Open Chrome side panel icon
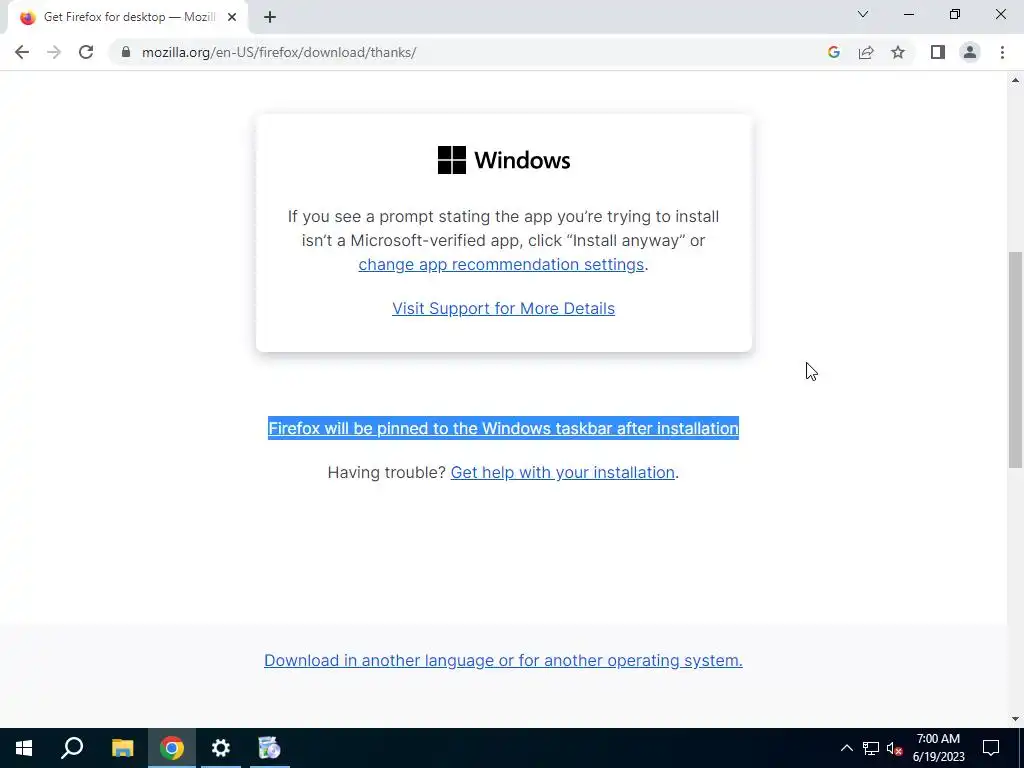Viewport: 1024px width, 768px height. 938,52
